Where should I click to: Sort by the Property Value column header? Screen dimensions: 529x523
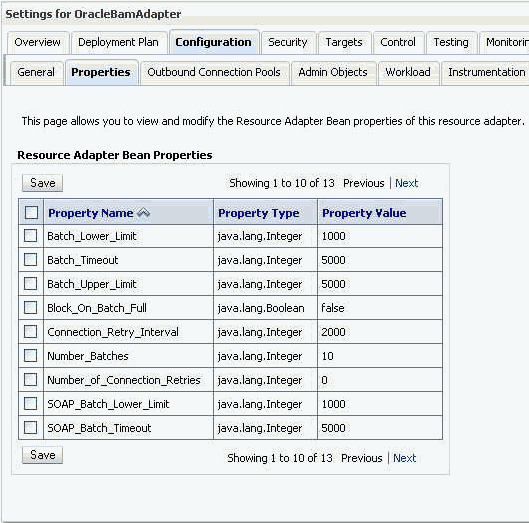pyautogui.click(x=364, y=213)
